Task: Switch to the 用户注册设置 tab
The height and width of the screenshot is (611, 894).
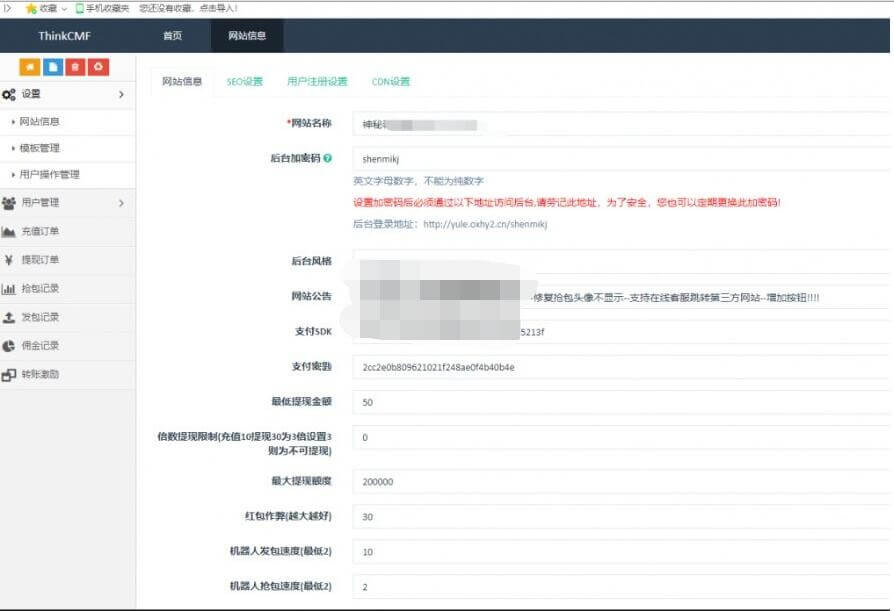Action: coord(317,82)
